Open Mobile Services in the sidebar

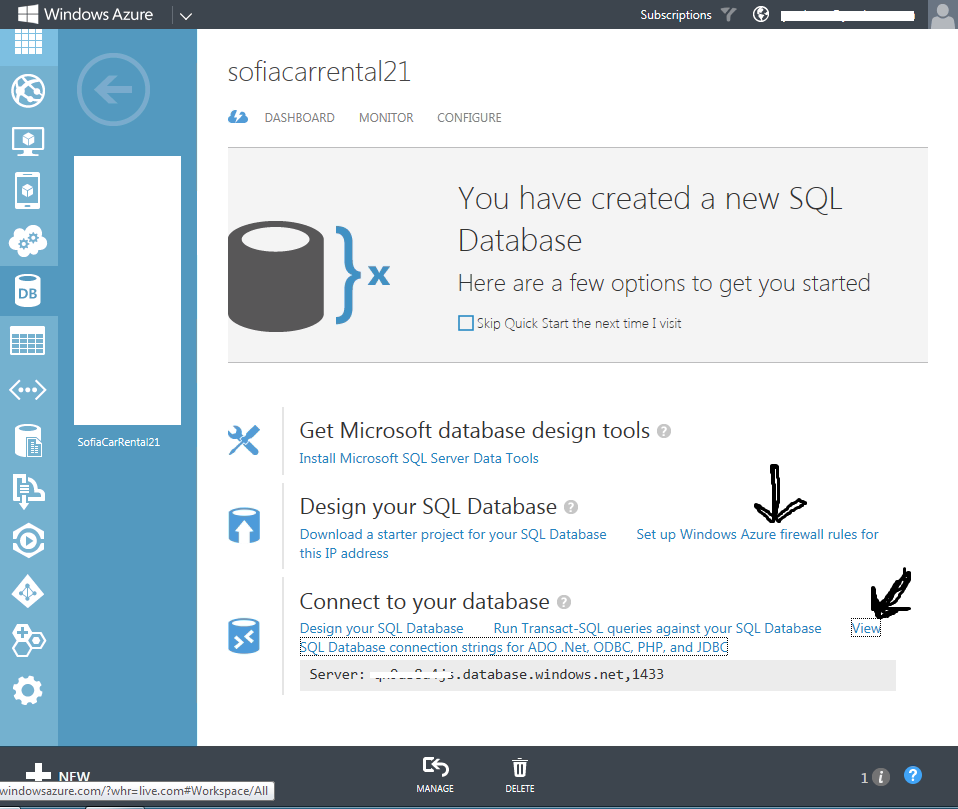tap(28, 190)
